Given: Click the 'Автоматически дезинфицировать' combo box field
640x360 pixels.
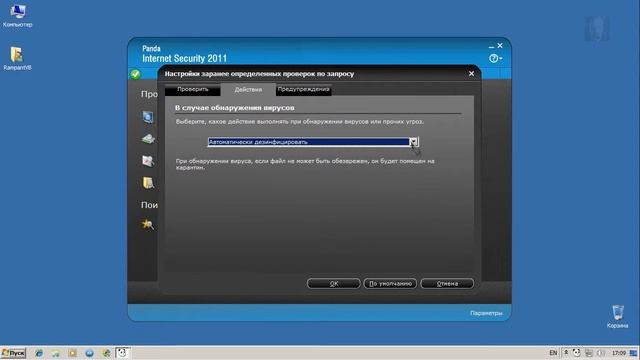Looking at the screenshot, I should (313, 142).
